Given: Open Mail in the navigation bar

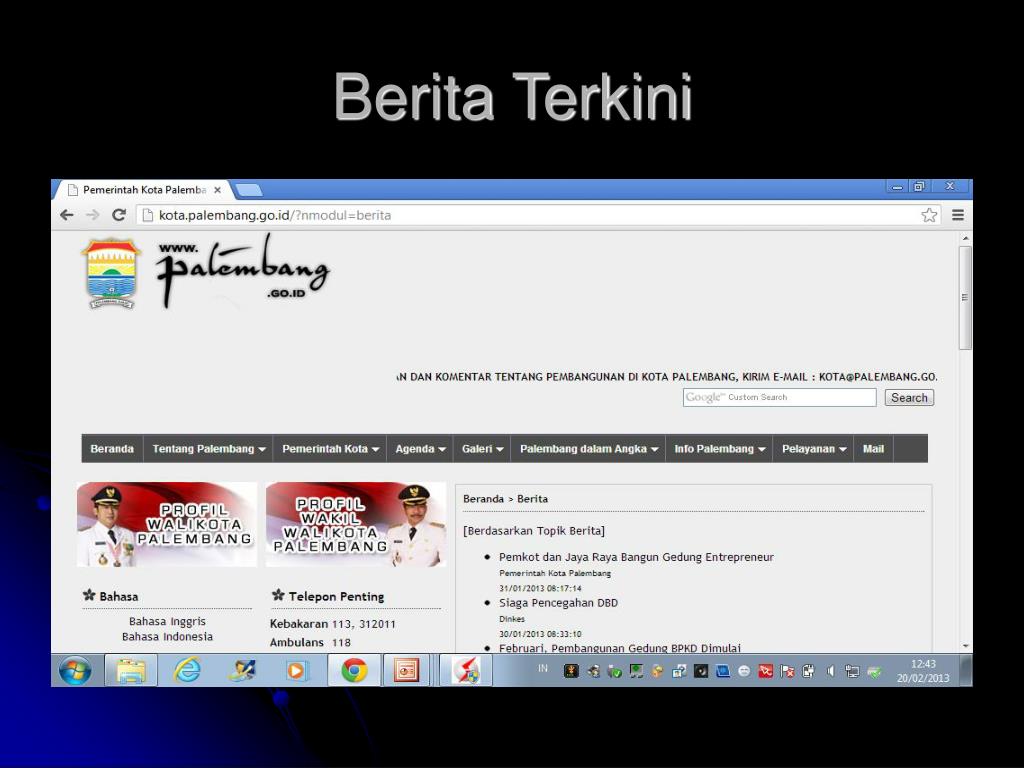Looking at the screenshot, I should tap(873, 449).
